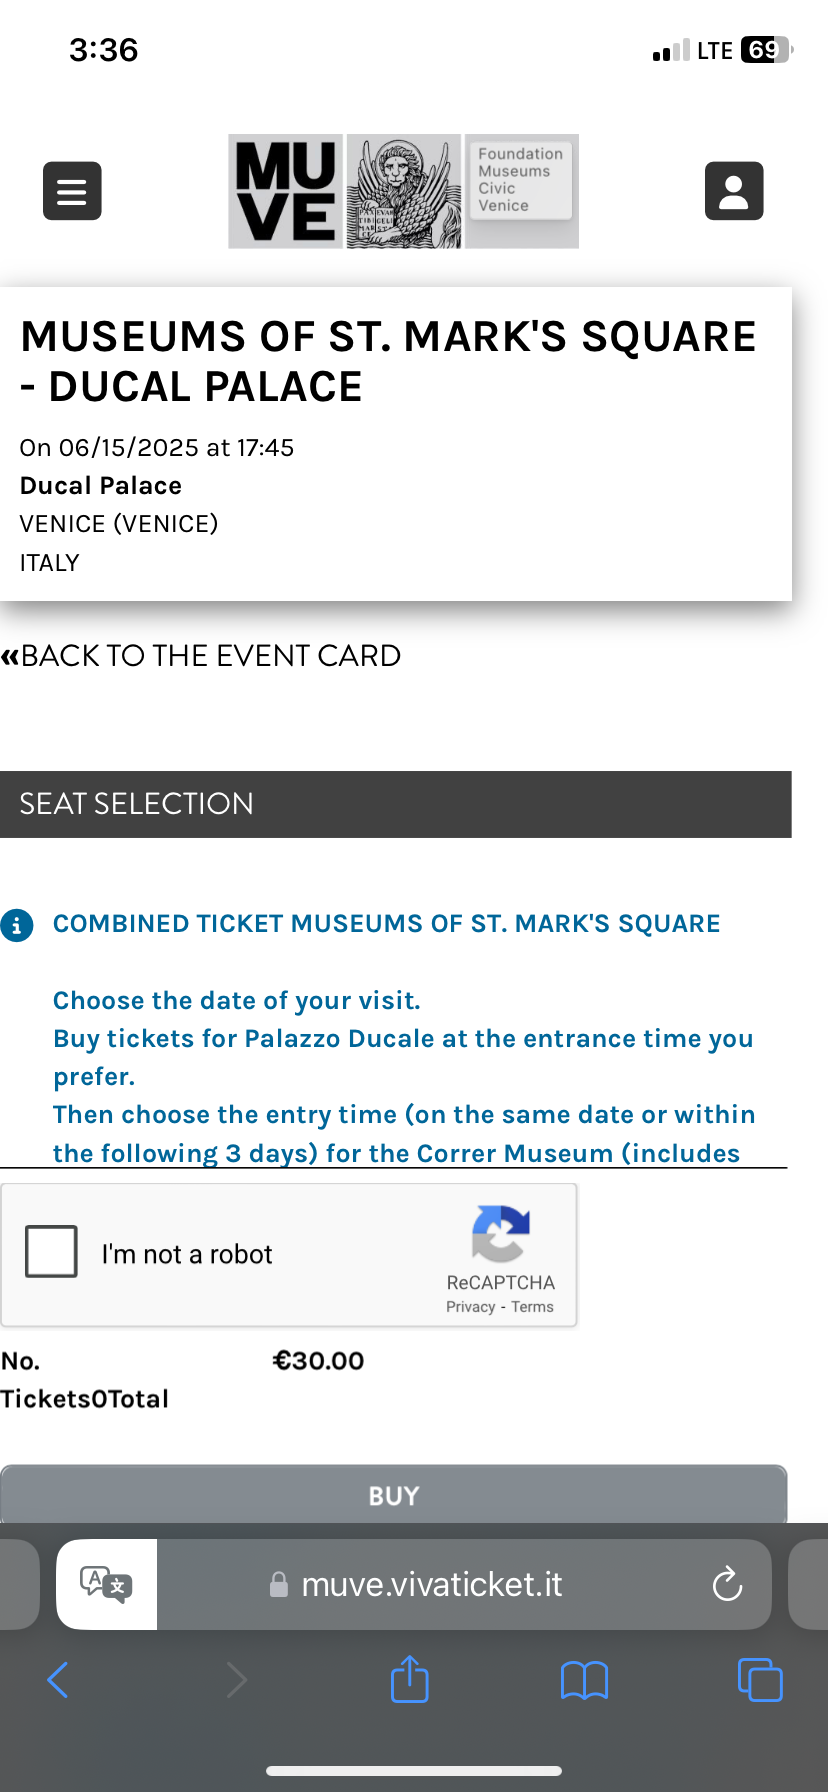Open the hamburger navigation menu
The width and height of the screenshot is (828, 1792).
(72, 190)
